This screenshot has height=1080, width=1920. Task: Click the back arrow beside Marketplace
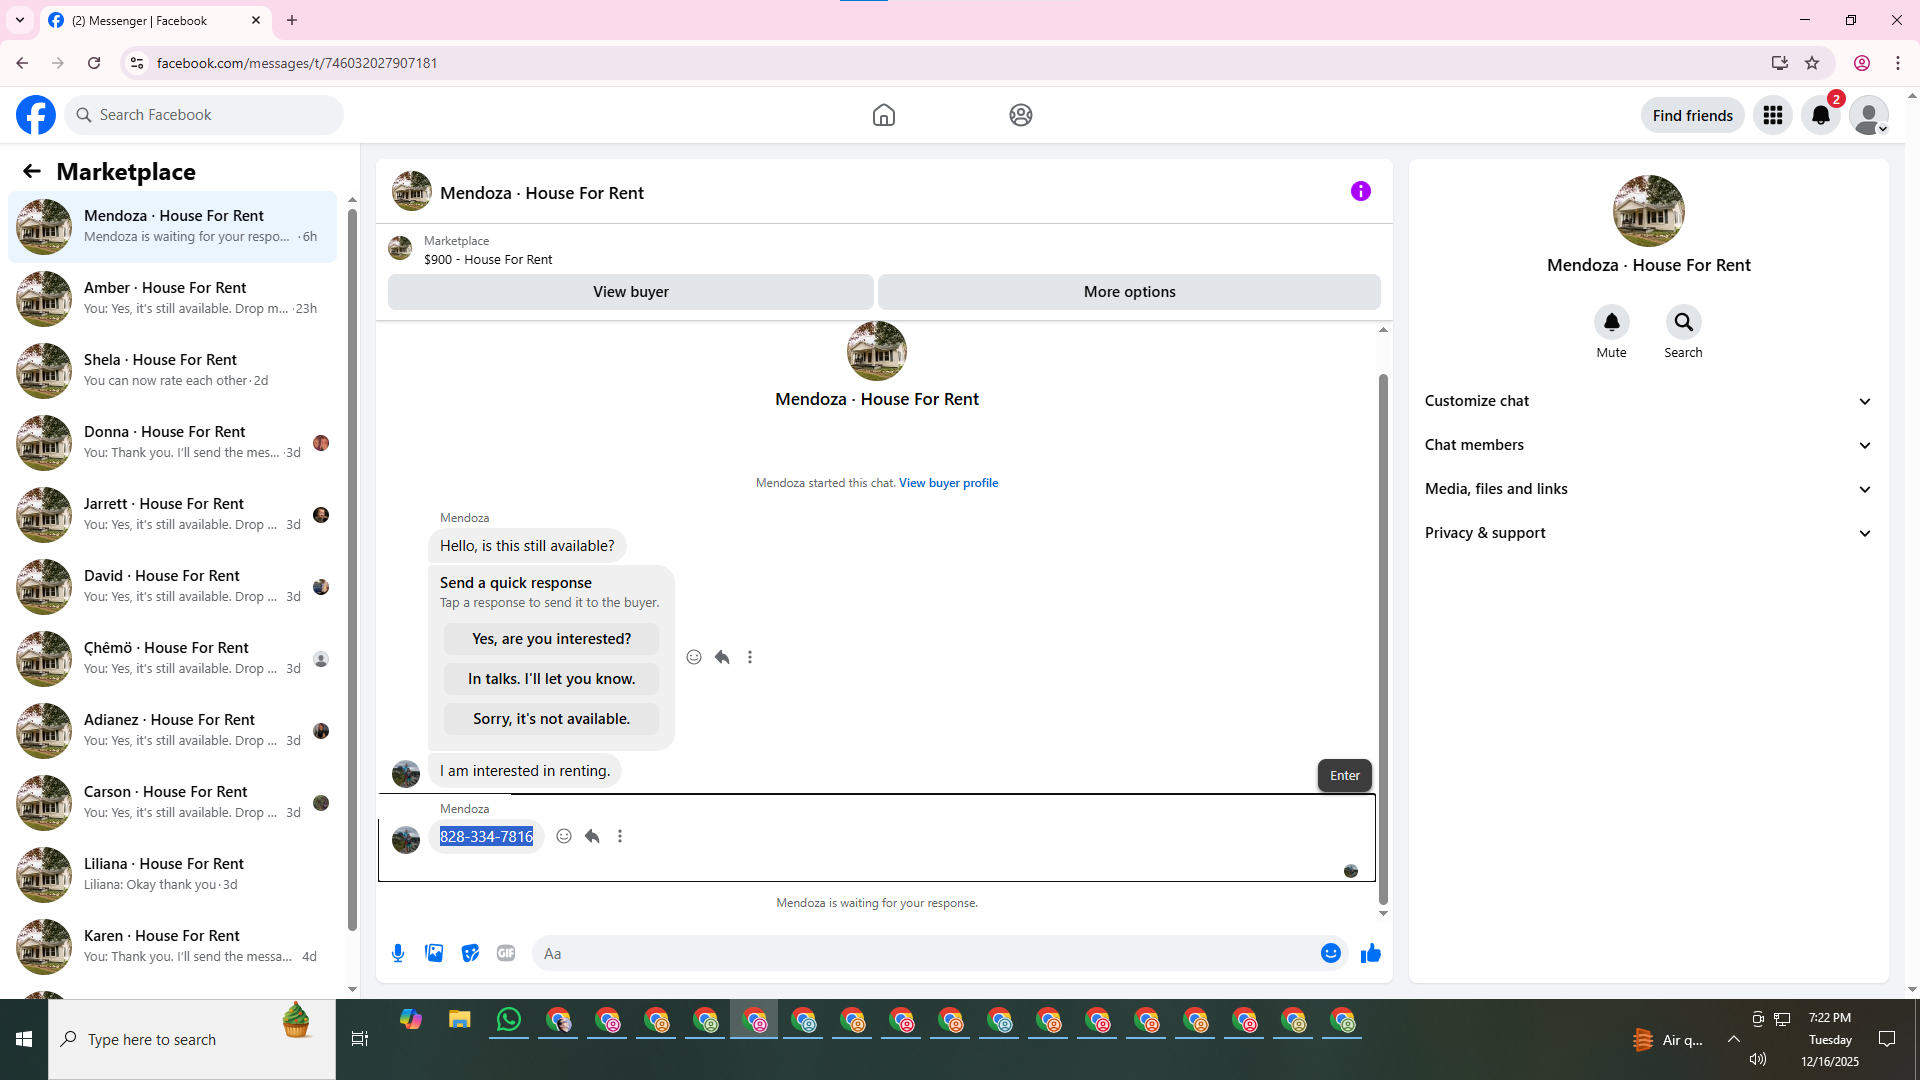coord(32,171)
